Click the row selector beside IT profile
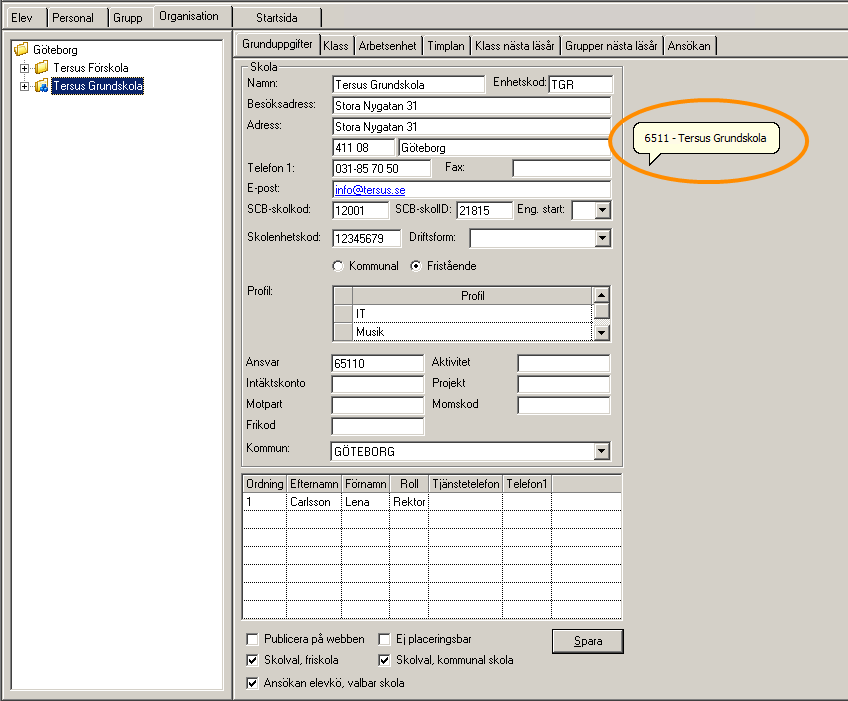 click(x=343, y=314)
